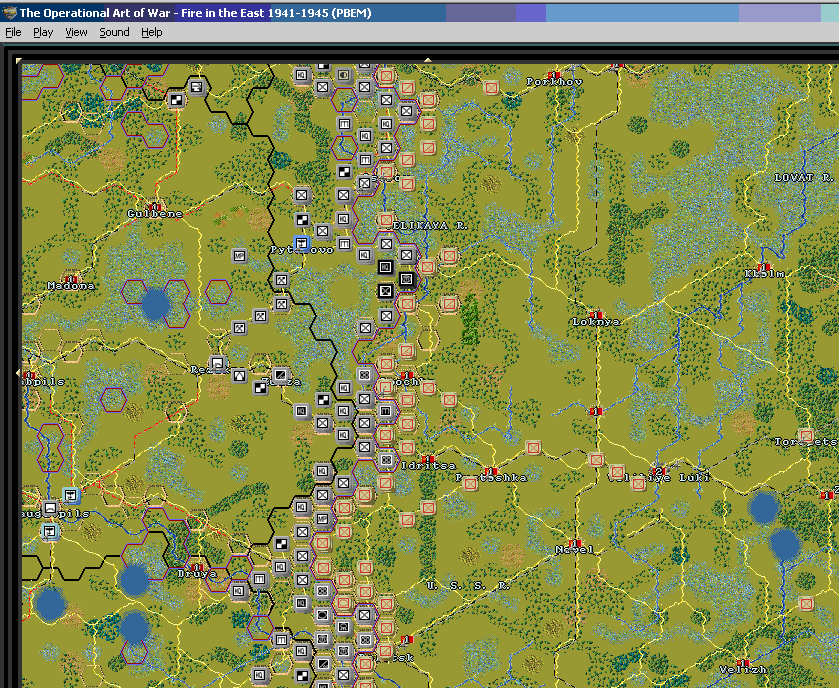This screenshot has height=688, width=839.
Task: Select red Soviet unit west of Porkhov
Action: [491, 88]
